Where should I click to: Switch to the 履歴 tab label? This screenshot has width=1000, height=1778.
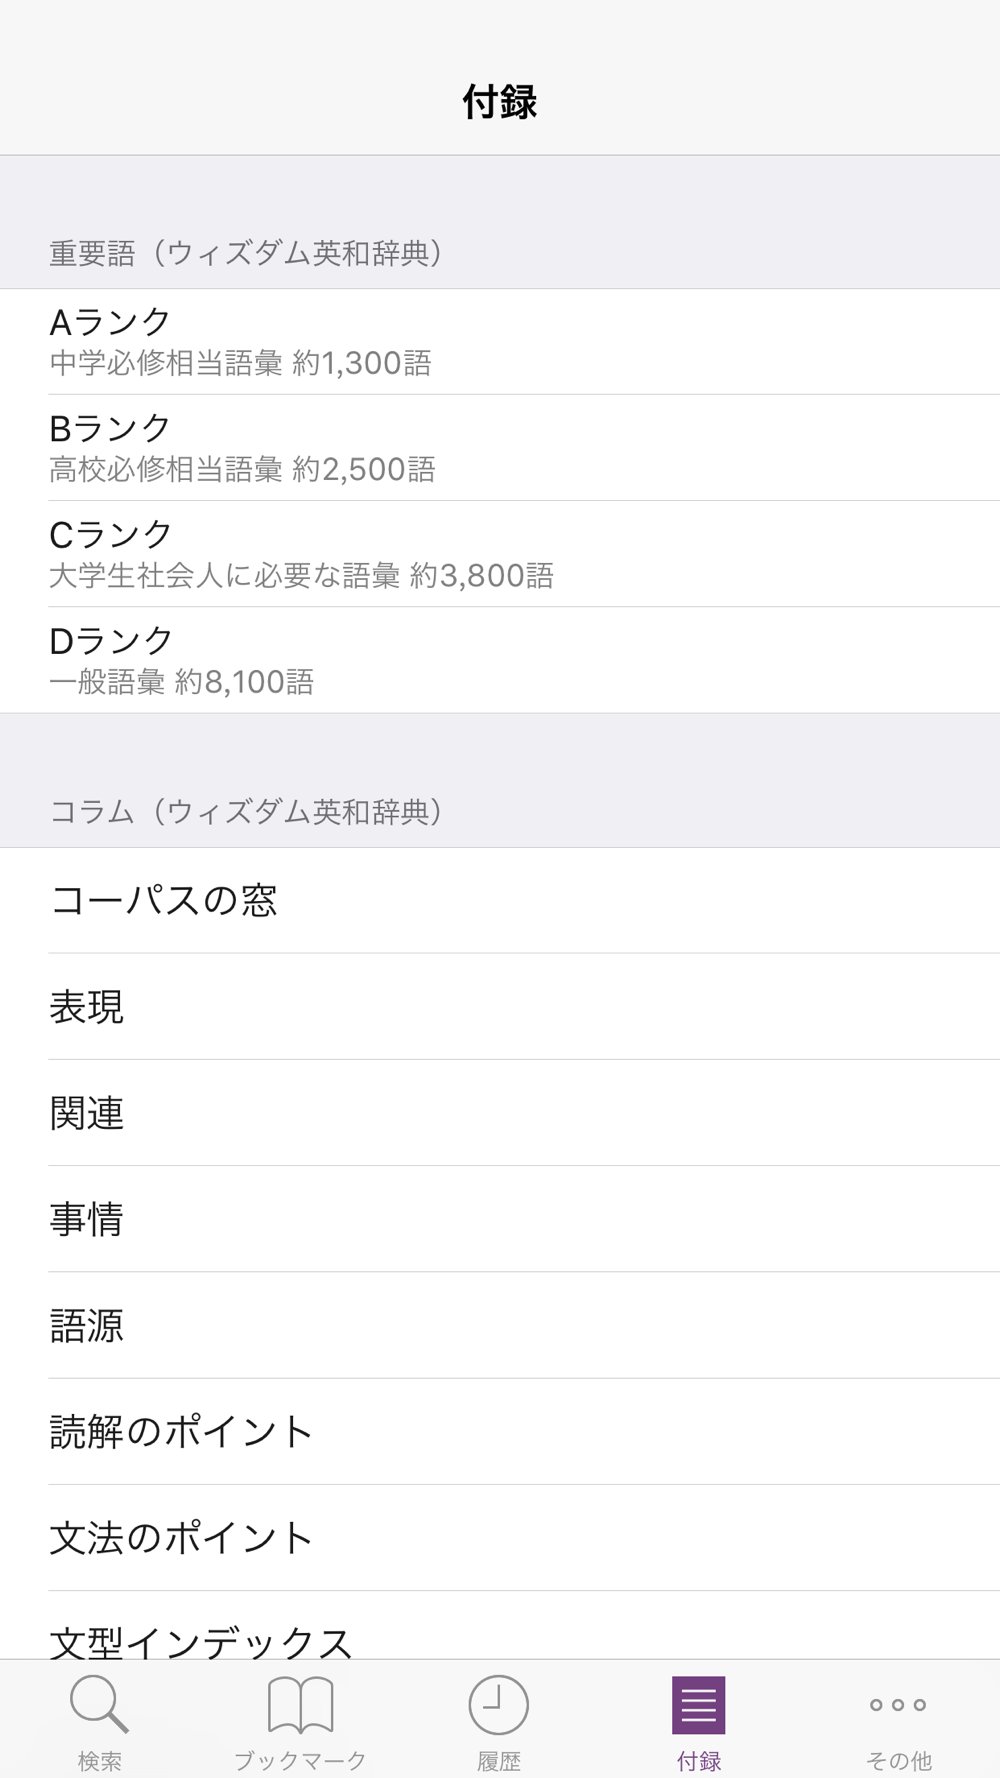click(498, 1760)
